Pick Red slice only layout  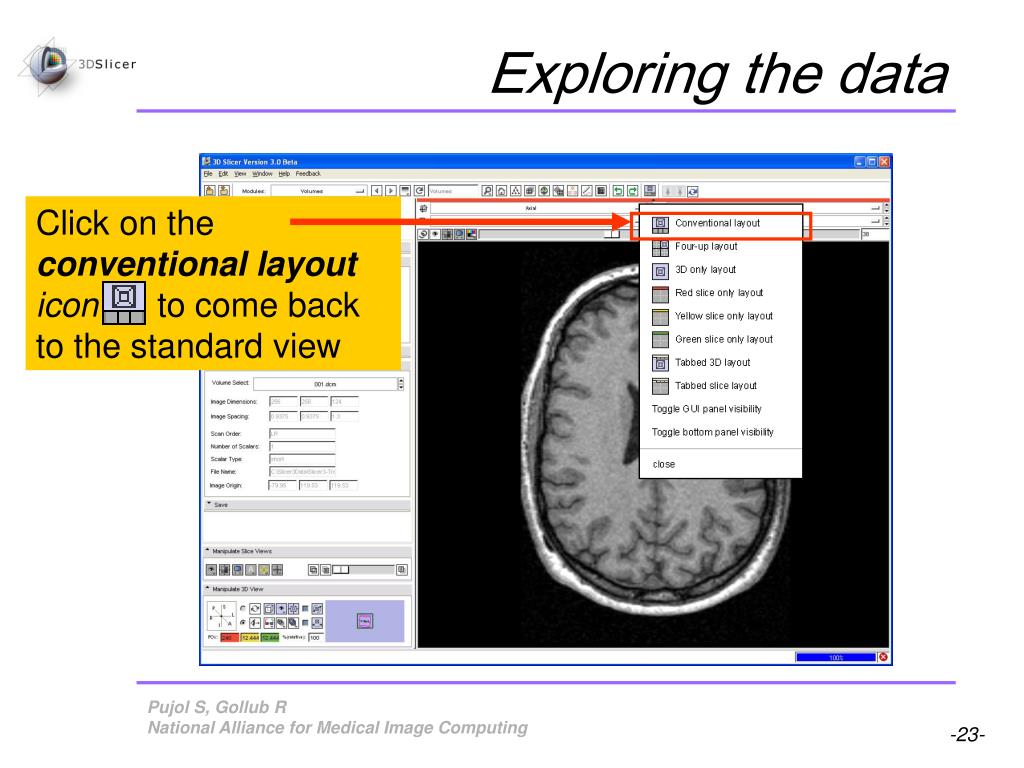coord(720,293)
